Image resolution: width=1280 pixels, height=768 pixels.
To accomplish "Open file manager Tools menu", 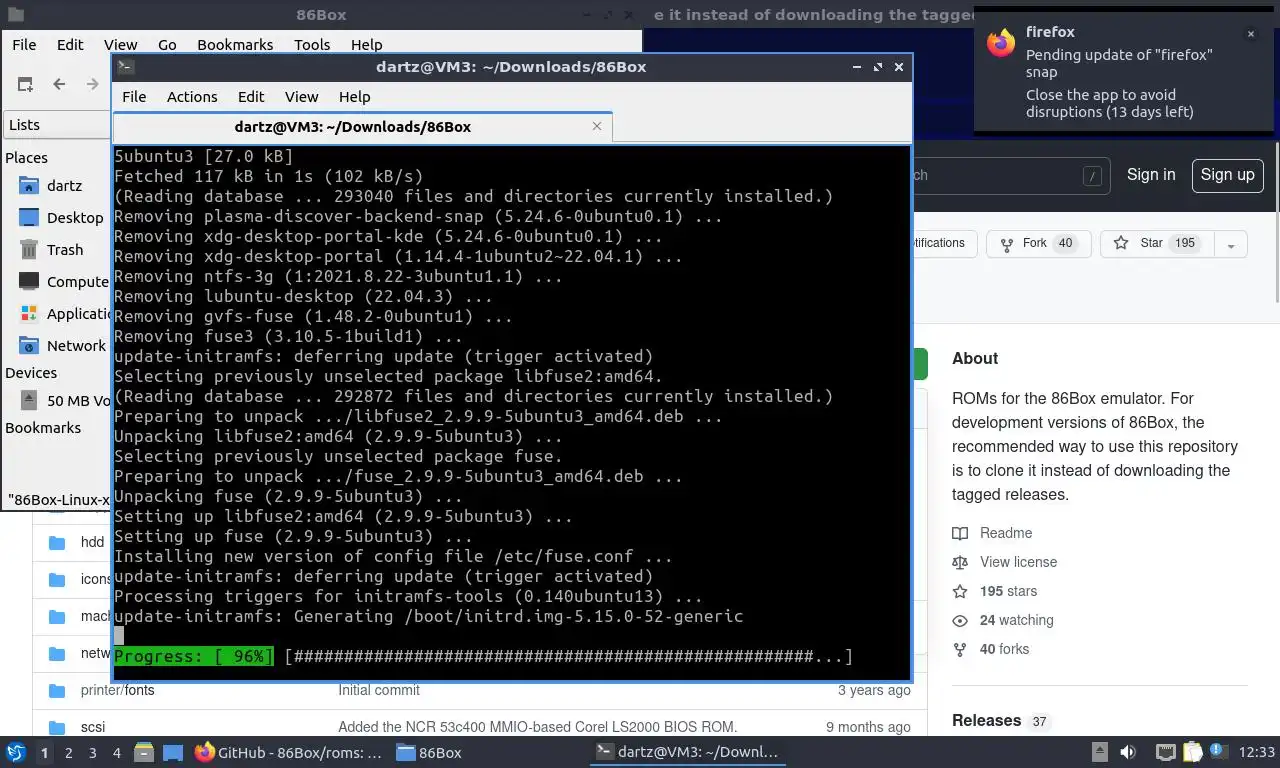I will pos(312,44).
